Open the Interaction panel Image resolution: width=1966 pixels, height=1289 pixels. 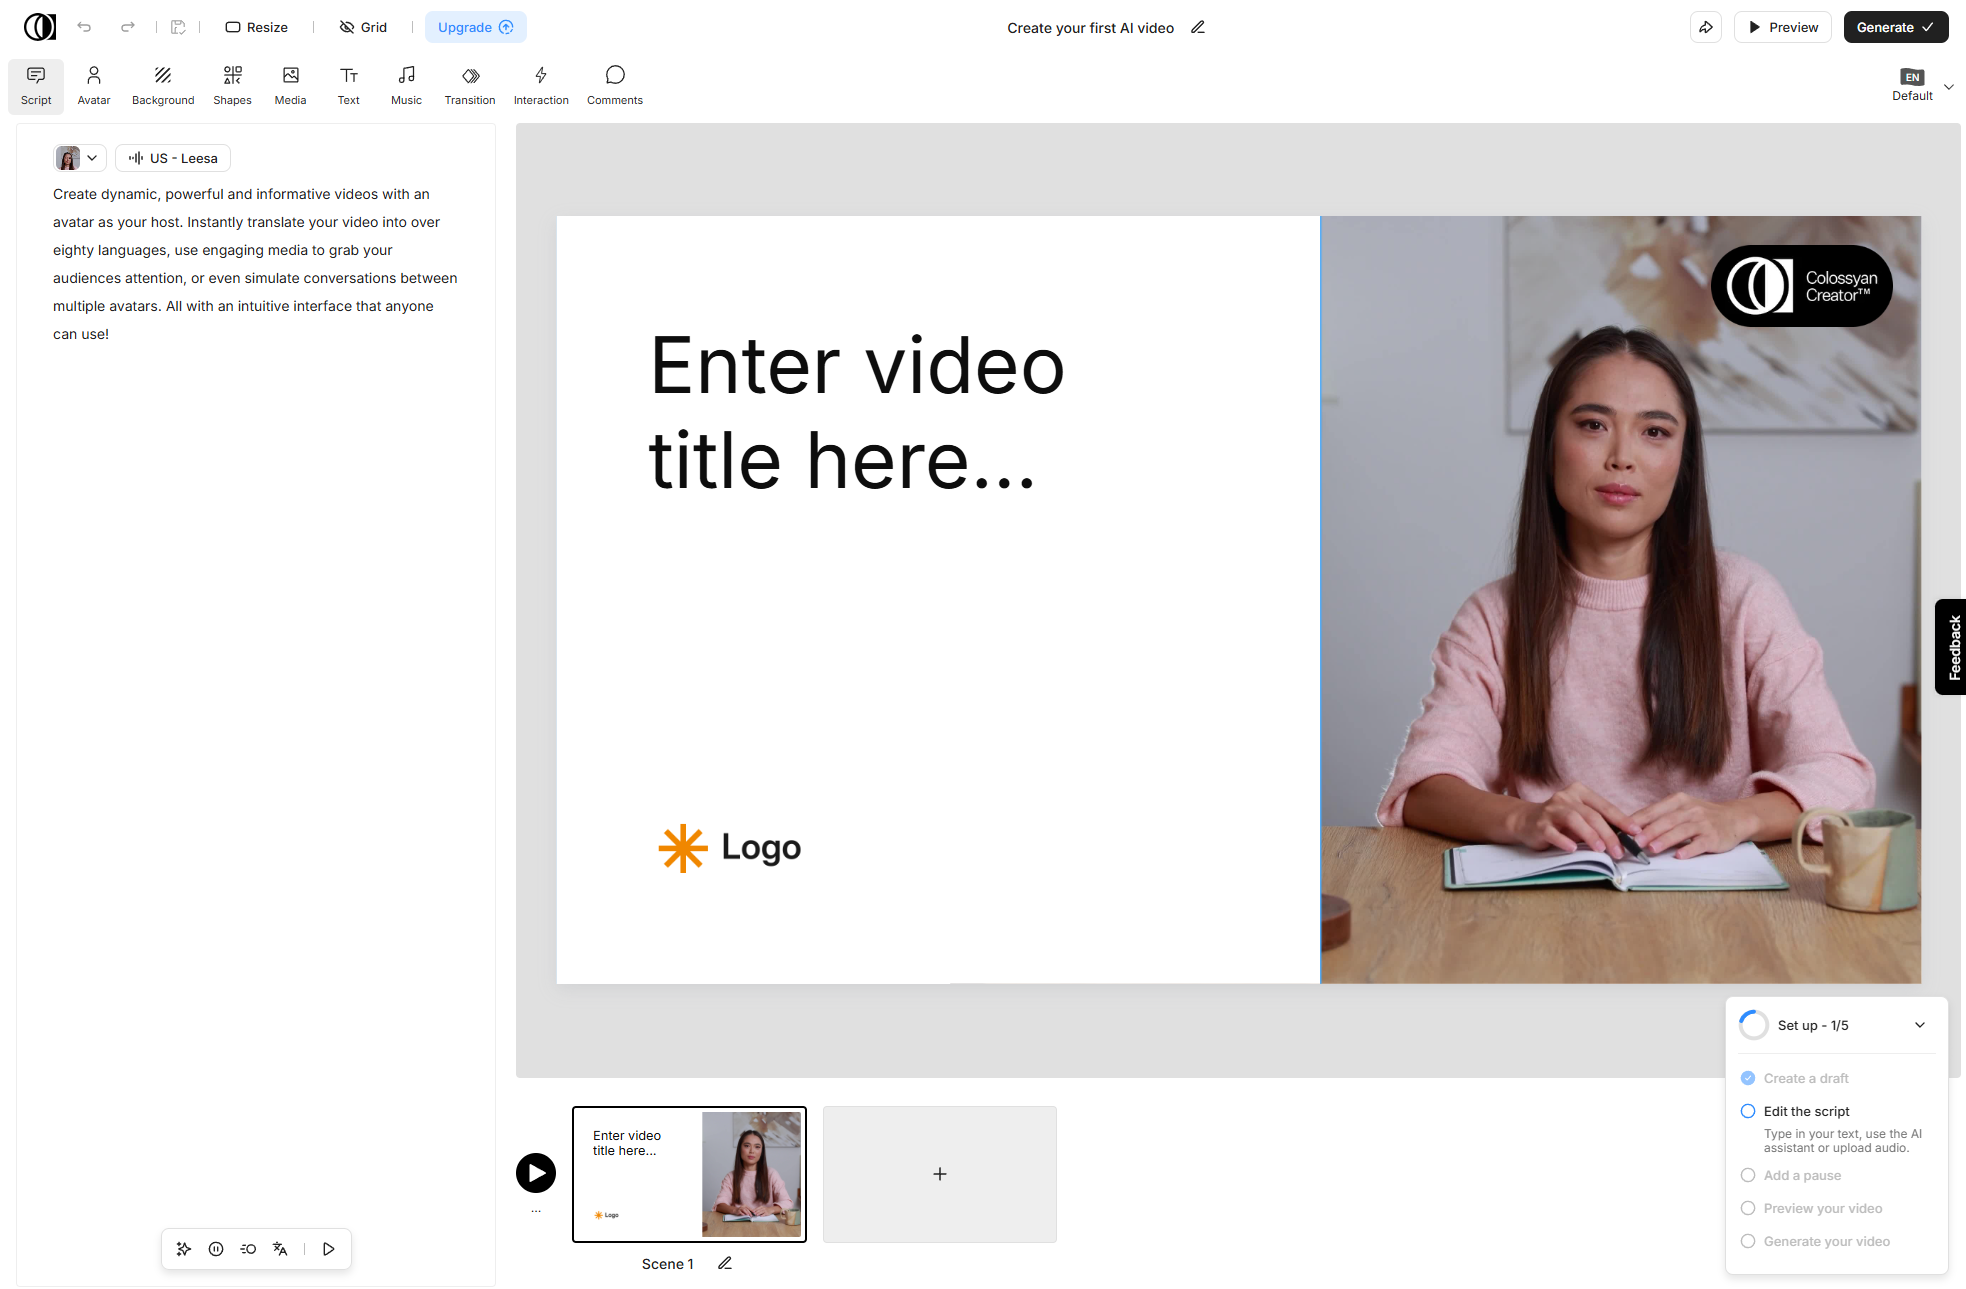[541, 85]
